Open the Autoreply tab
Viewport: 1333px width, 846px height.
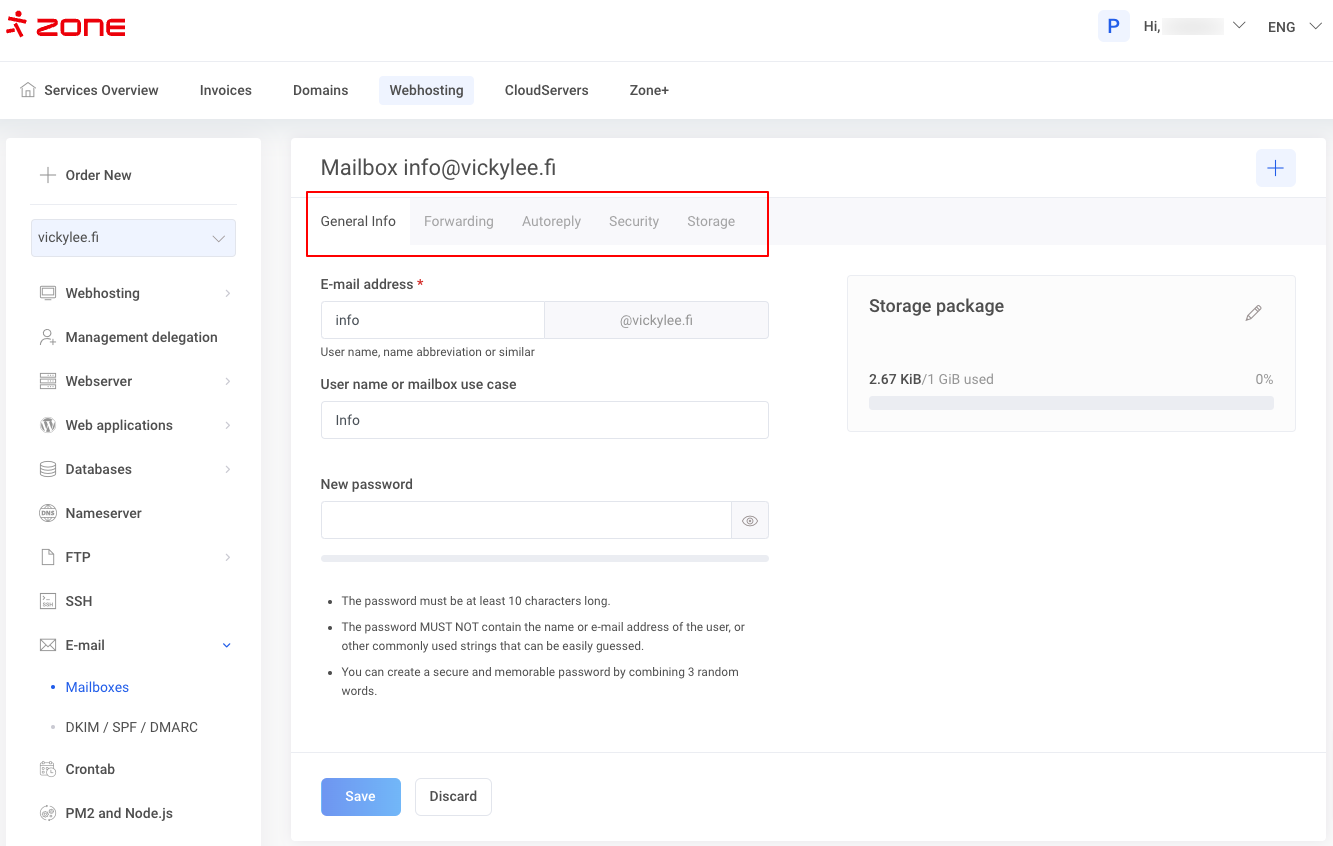551,221
